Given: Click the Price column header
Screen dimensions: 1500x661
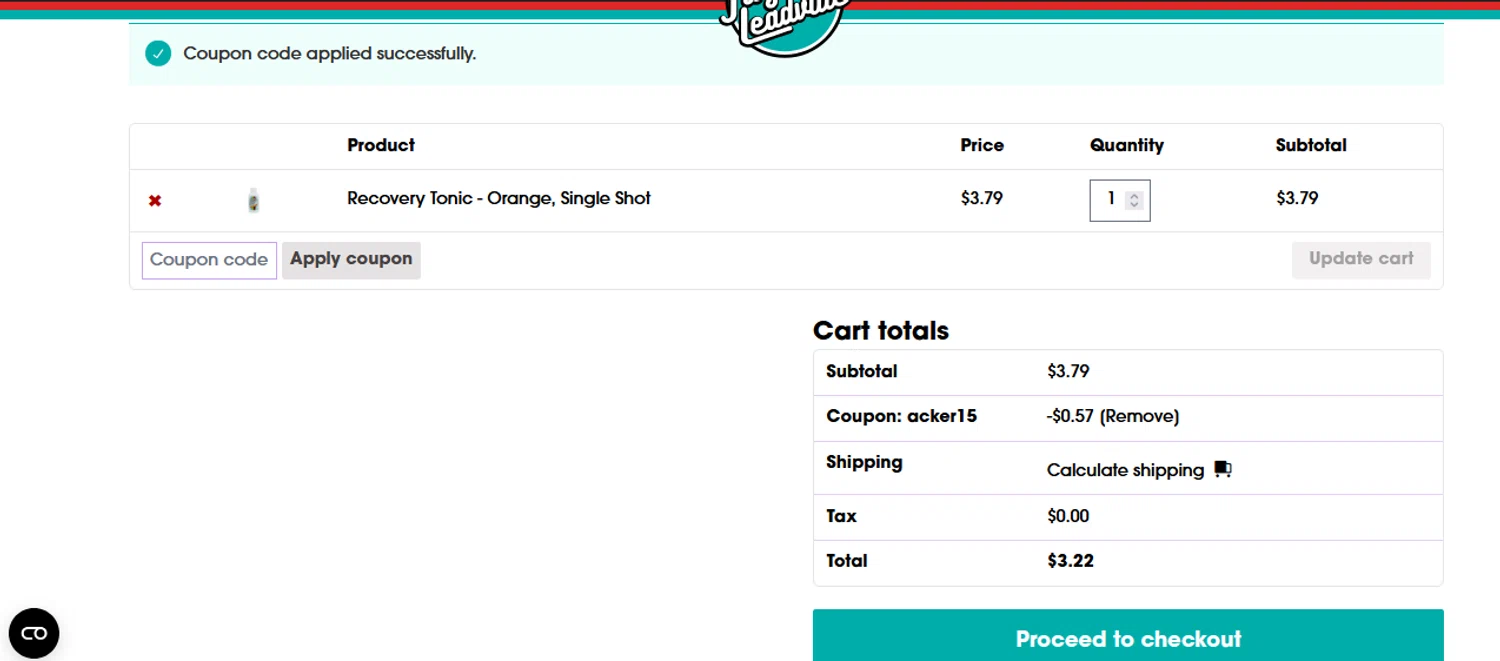Looking at the screenshot, I should click(982, 145).
